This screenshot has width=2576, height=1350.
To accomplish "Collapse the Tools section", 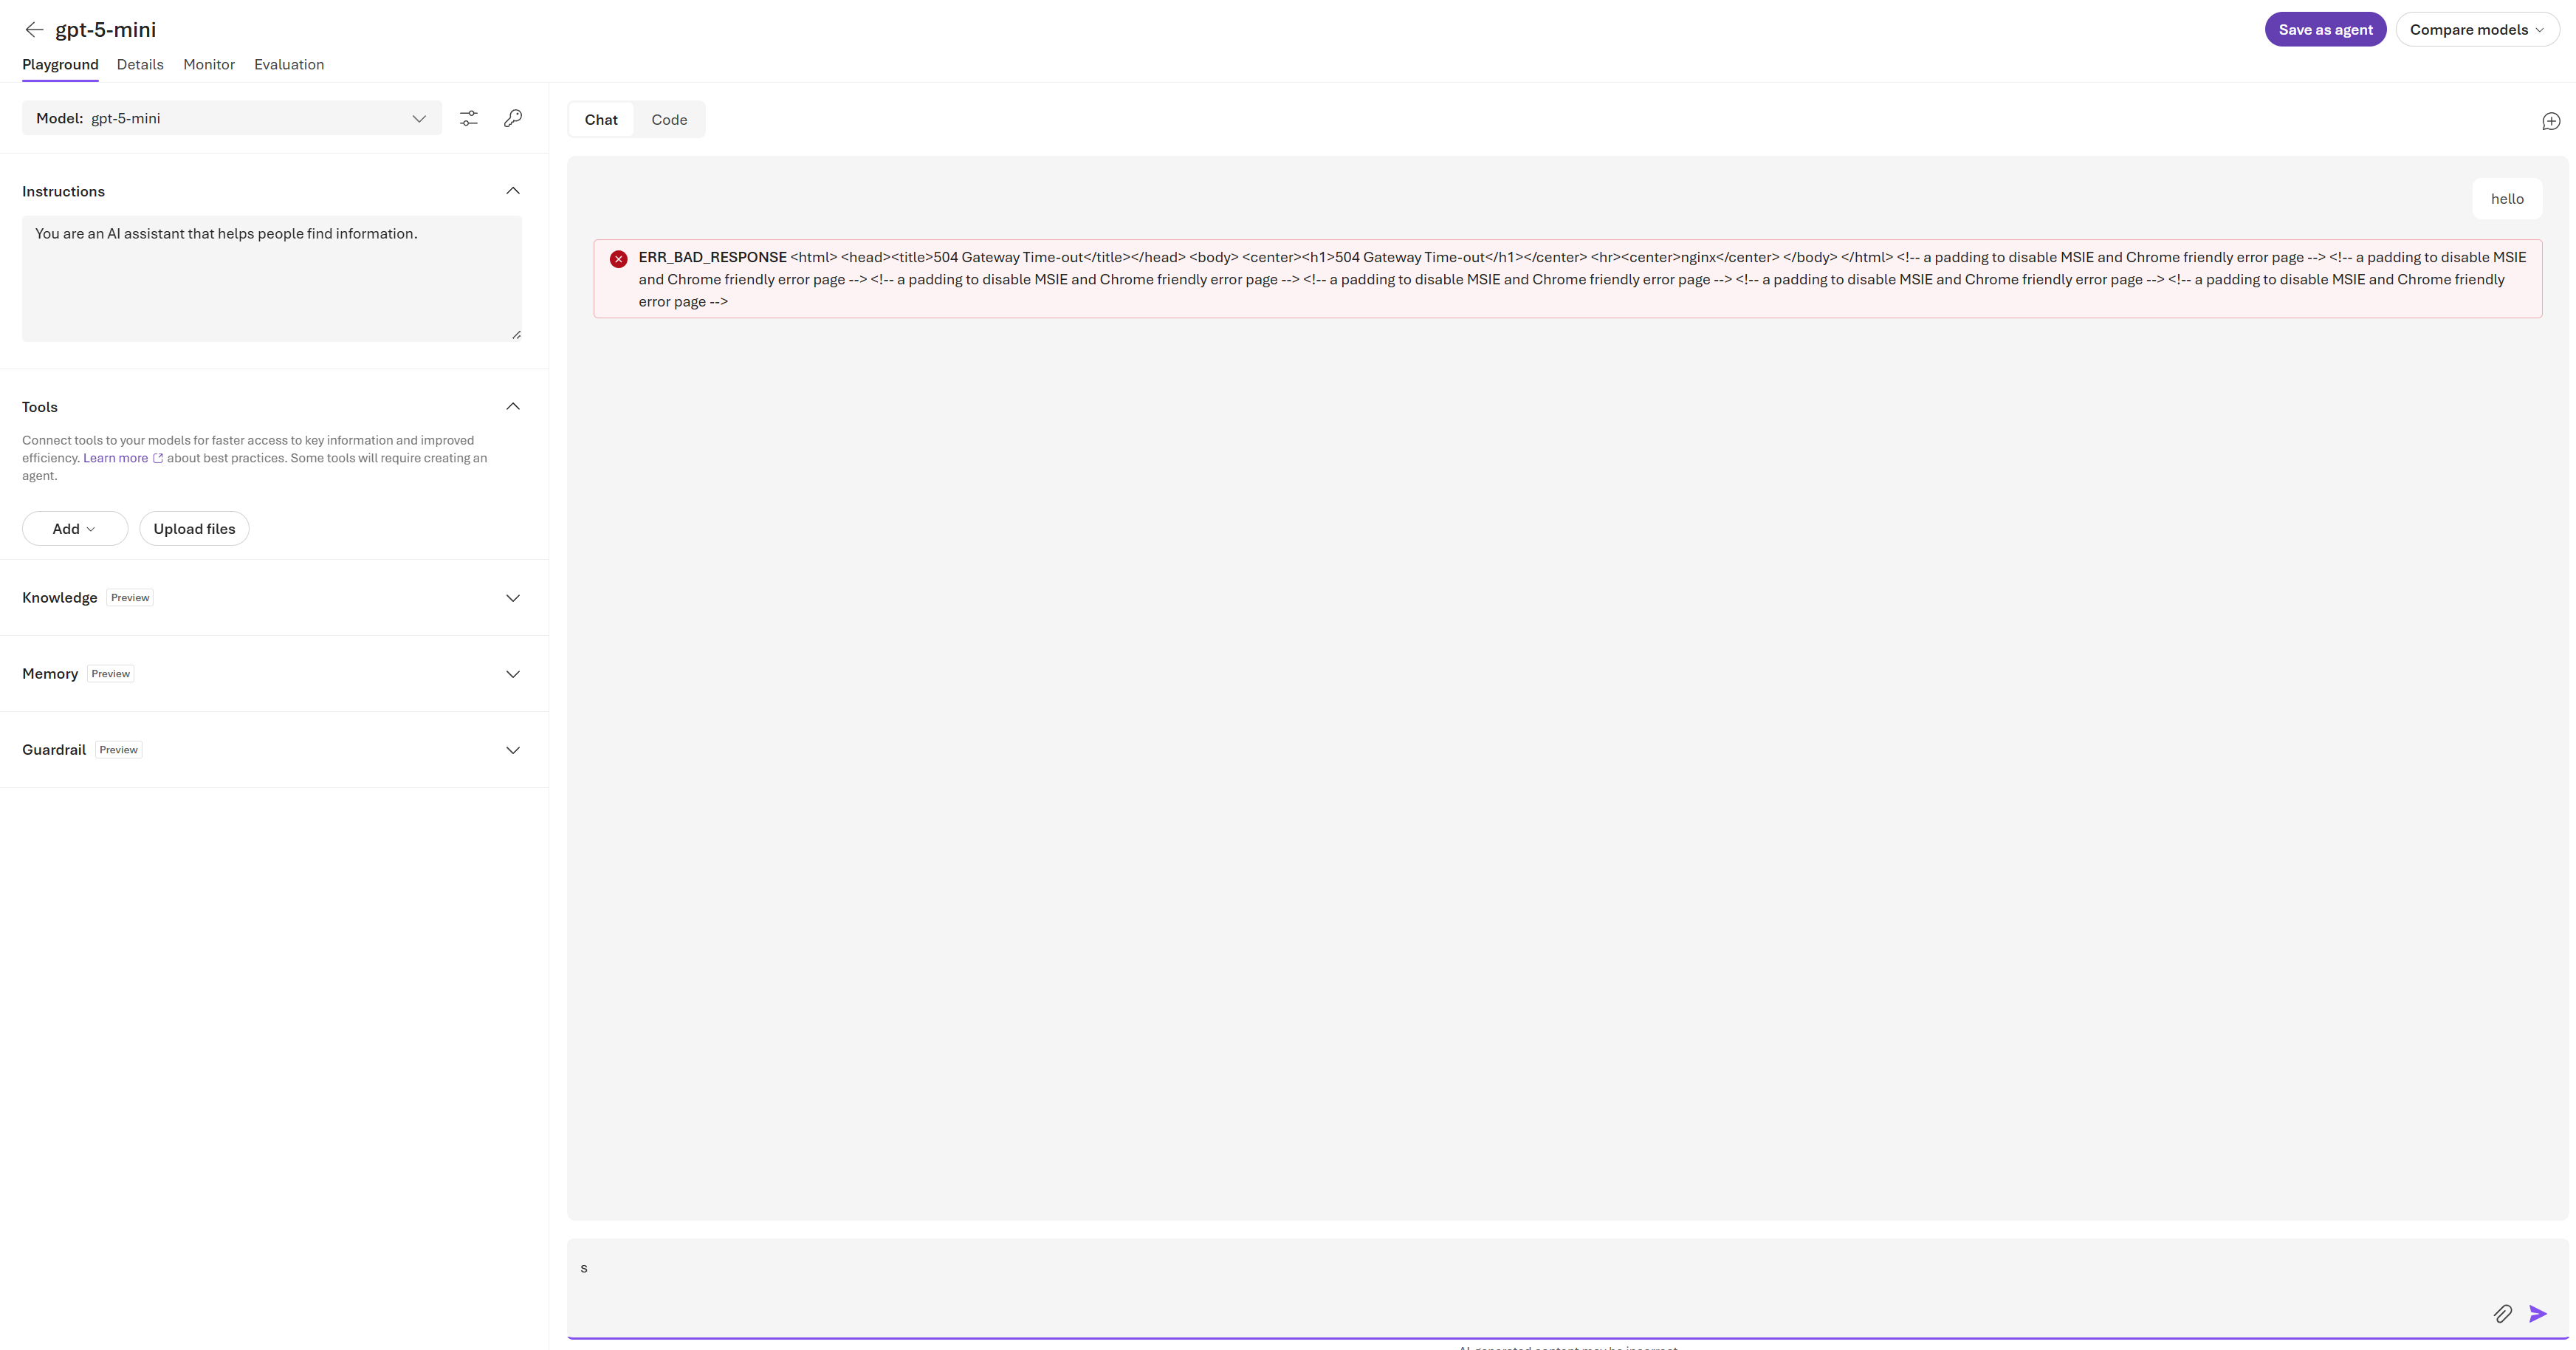I will (513, 407).
